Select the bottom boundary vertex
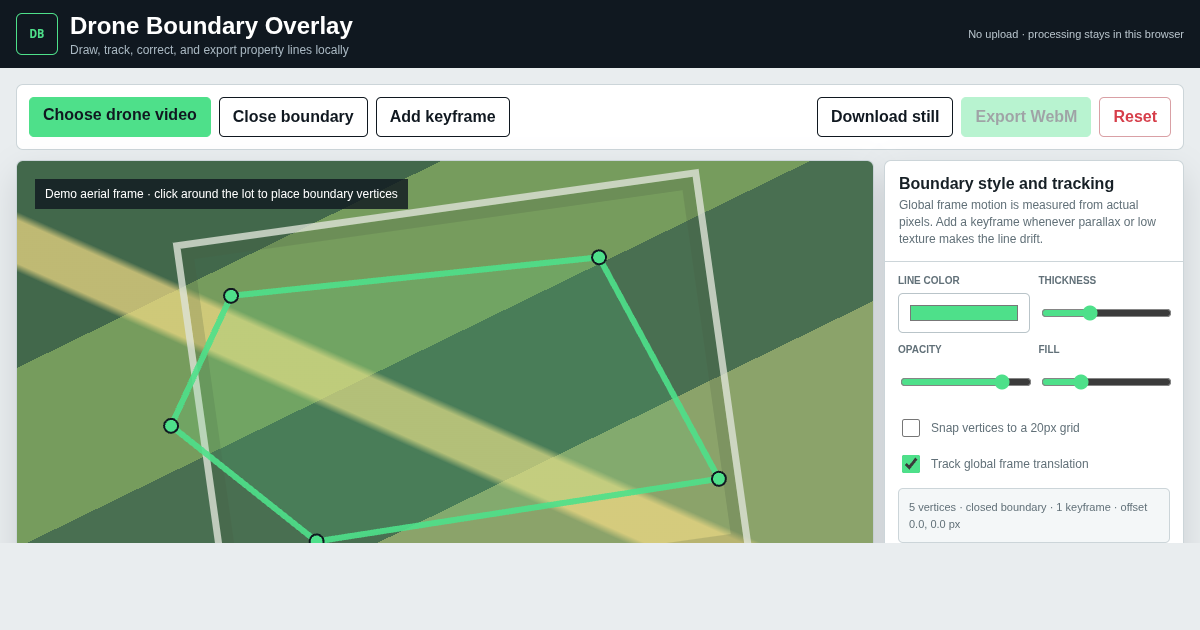1200x630 pixels. (317, 539)
